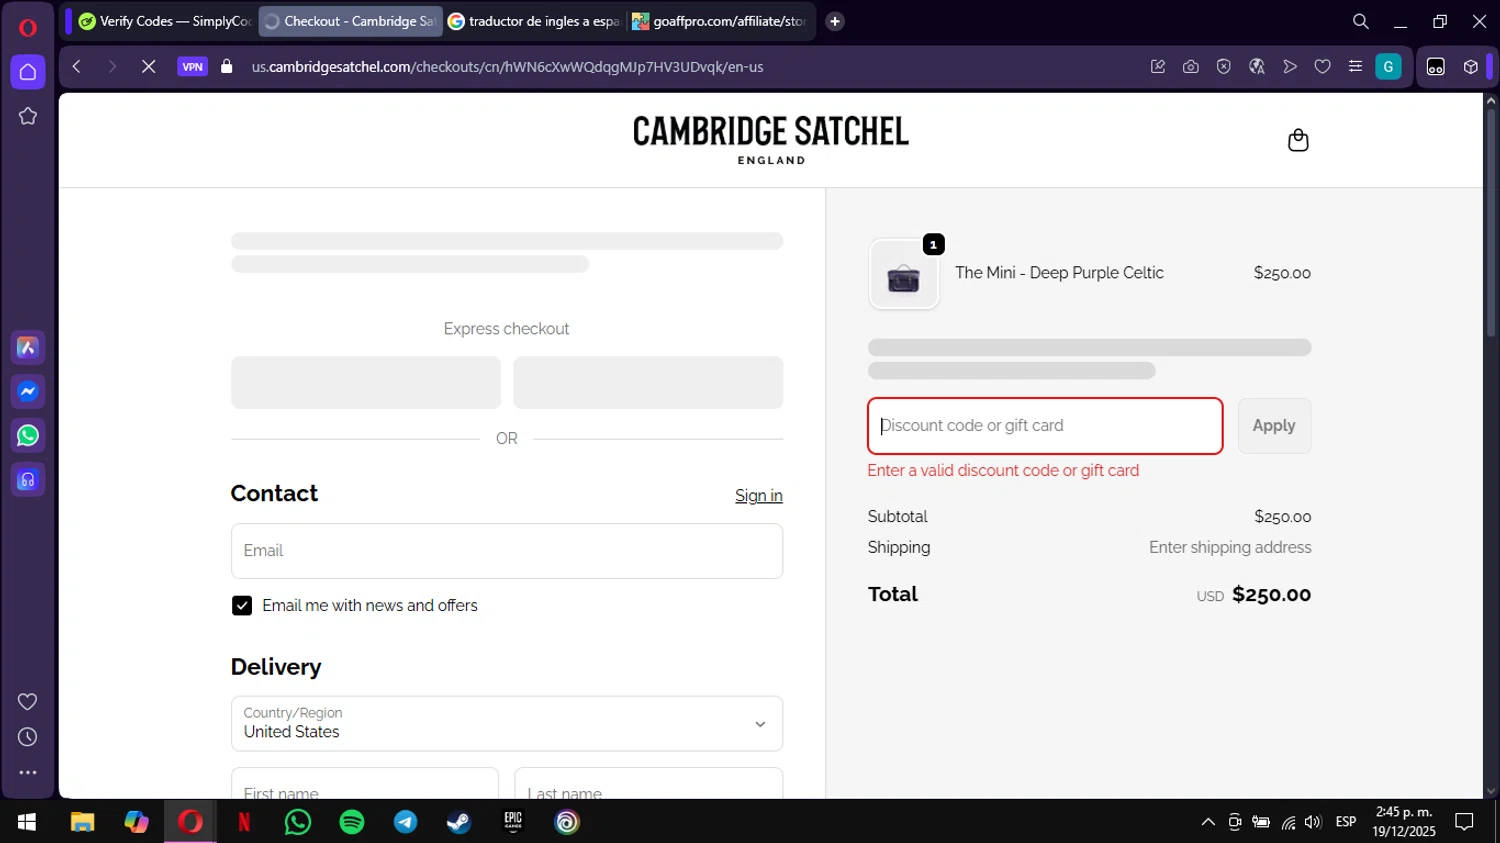Screen dimensions: 1500x843
Task: Toggle the VPN badge in address bar
Action: pyautogui.click(x=192, y=67)
